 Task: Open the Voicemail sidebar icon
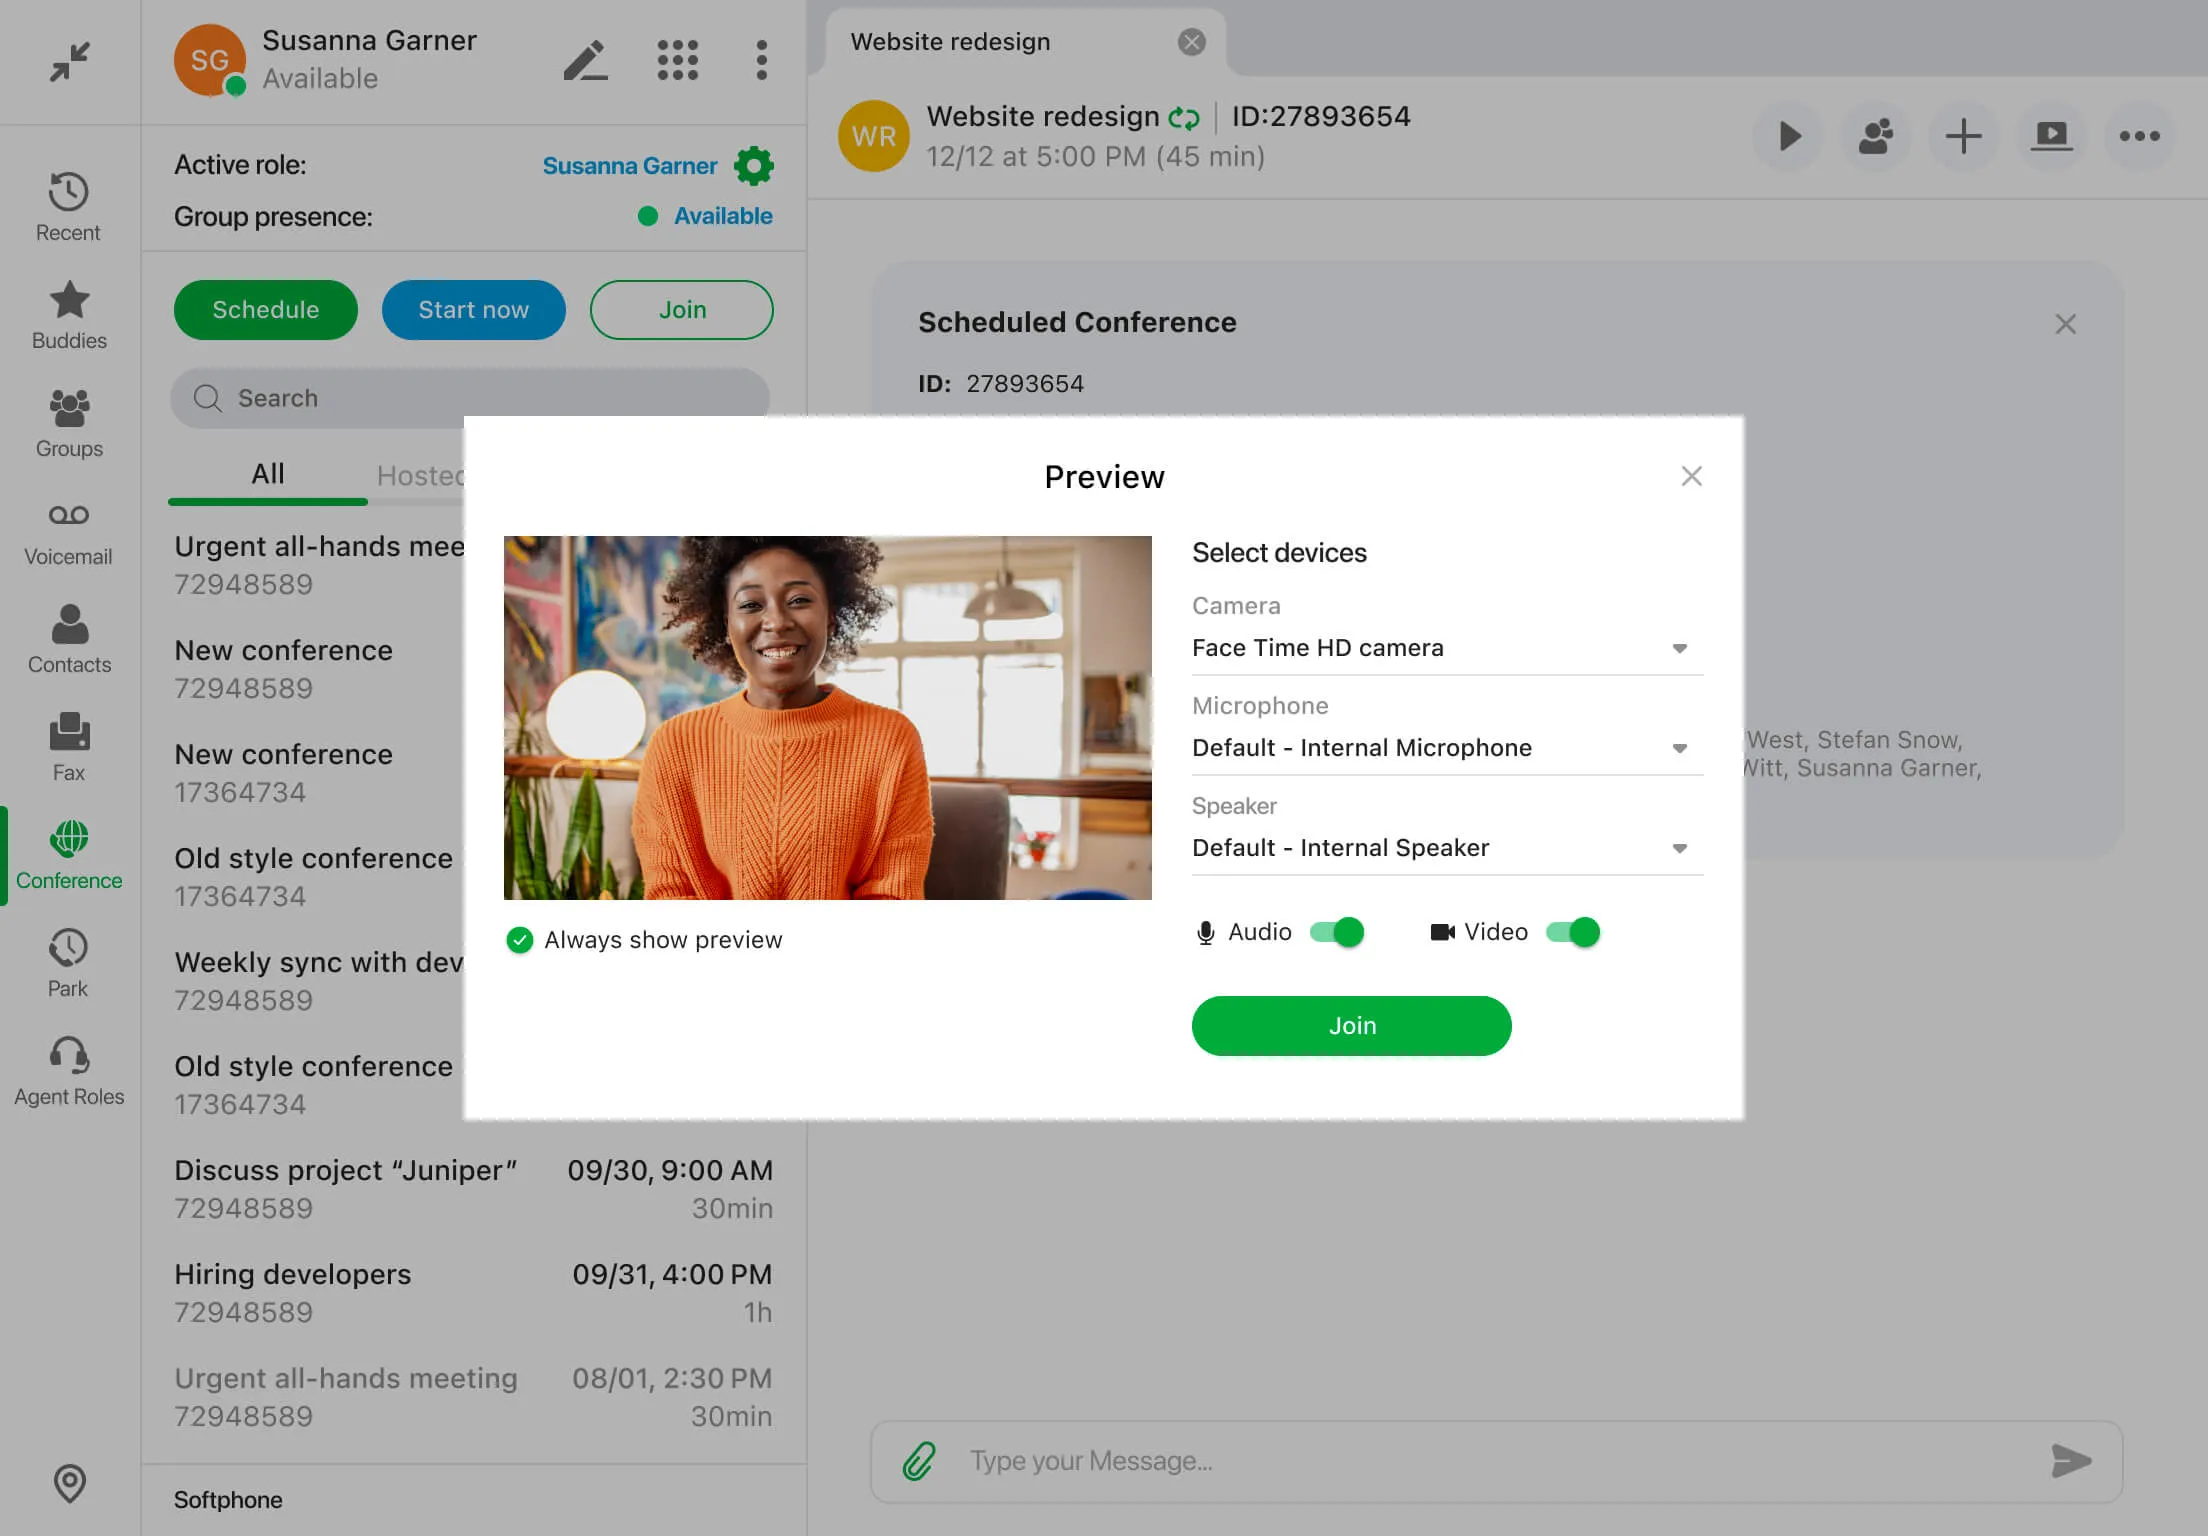(68, 516)
